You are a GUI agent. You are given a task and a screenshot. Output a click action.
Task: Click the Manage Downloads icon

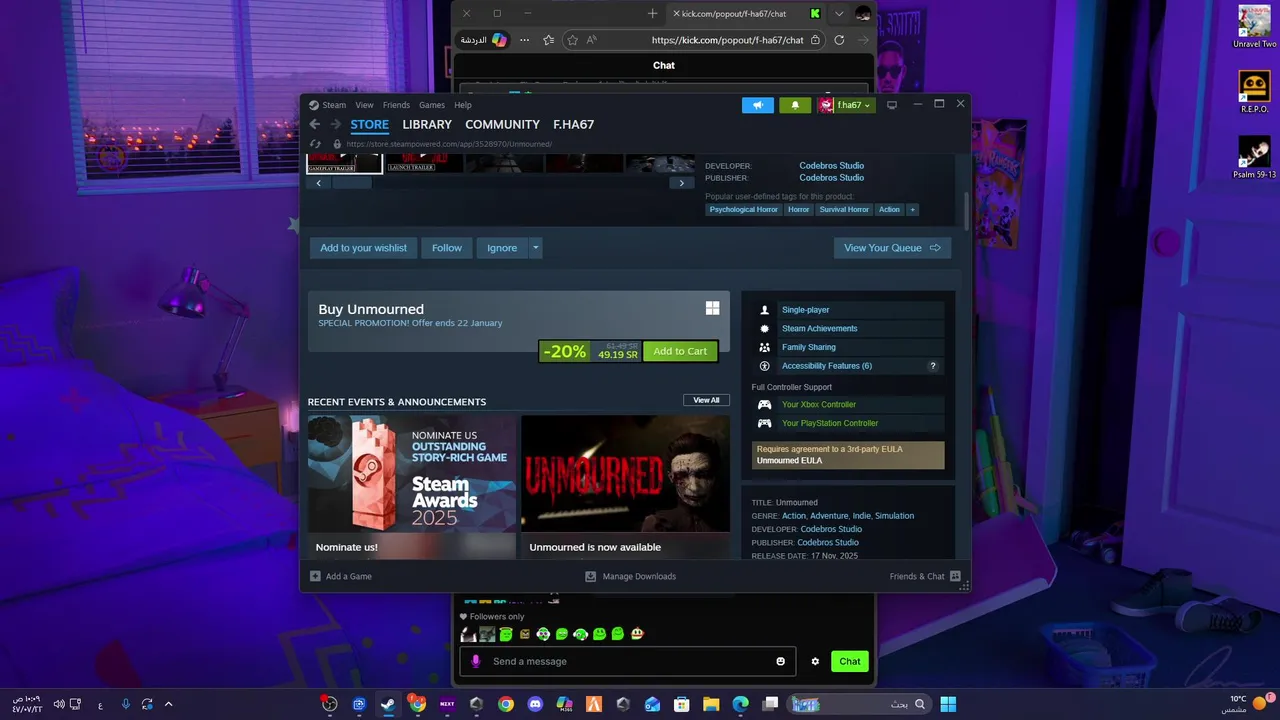tap(590, 576)
